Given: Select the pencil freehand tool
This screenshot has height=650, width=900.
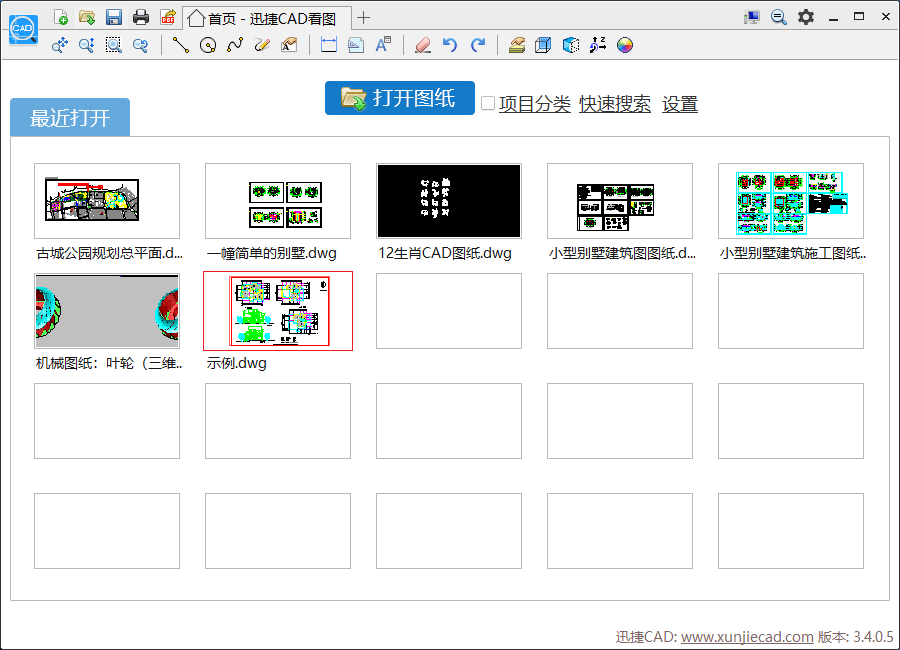Looking at the screenshot, I should click(262, 45).
